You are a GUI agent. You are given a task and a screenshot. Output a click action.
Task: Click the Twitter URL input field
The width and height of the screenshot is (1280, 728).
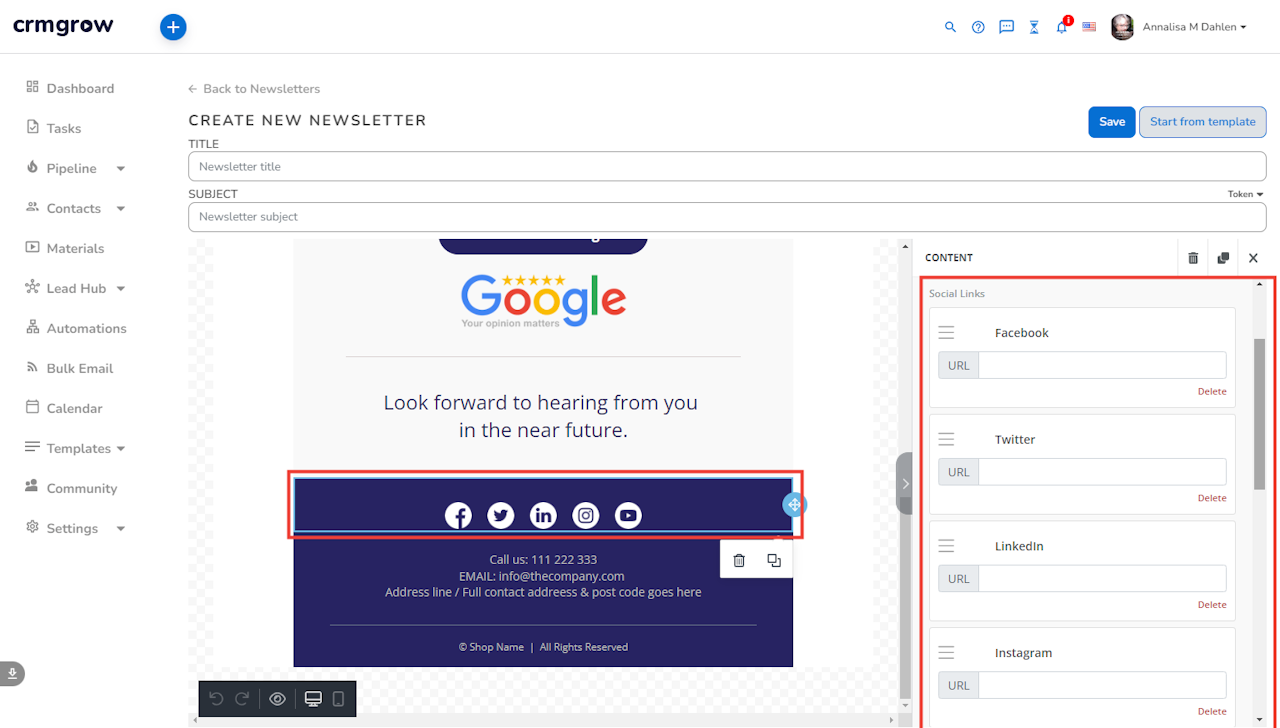(x=1102, y=472)
